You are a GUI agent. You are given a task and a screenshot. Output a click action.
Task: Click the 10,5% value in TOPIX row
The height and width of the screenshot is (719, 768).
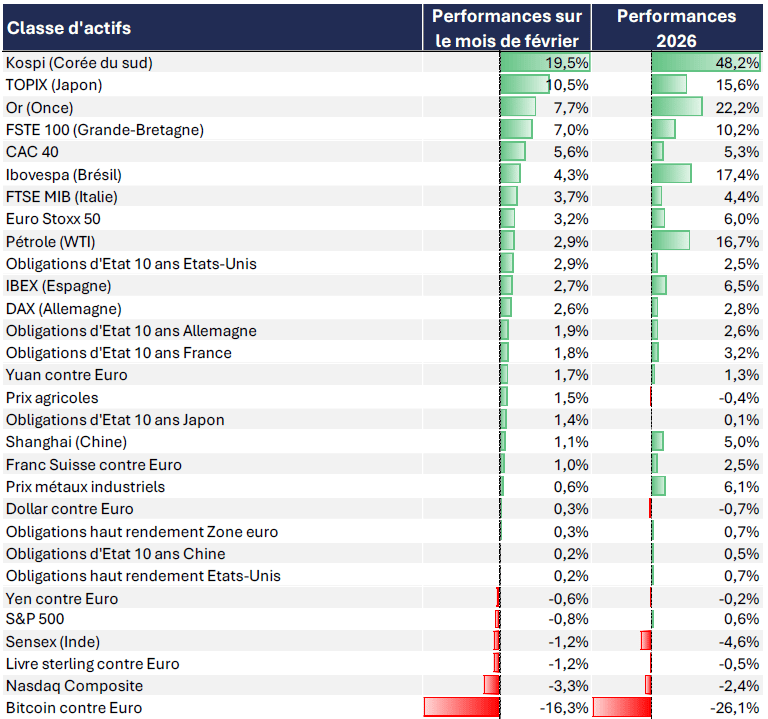pyautogui.click(x=567, y=85)
